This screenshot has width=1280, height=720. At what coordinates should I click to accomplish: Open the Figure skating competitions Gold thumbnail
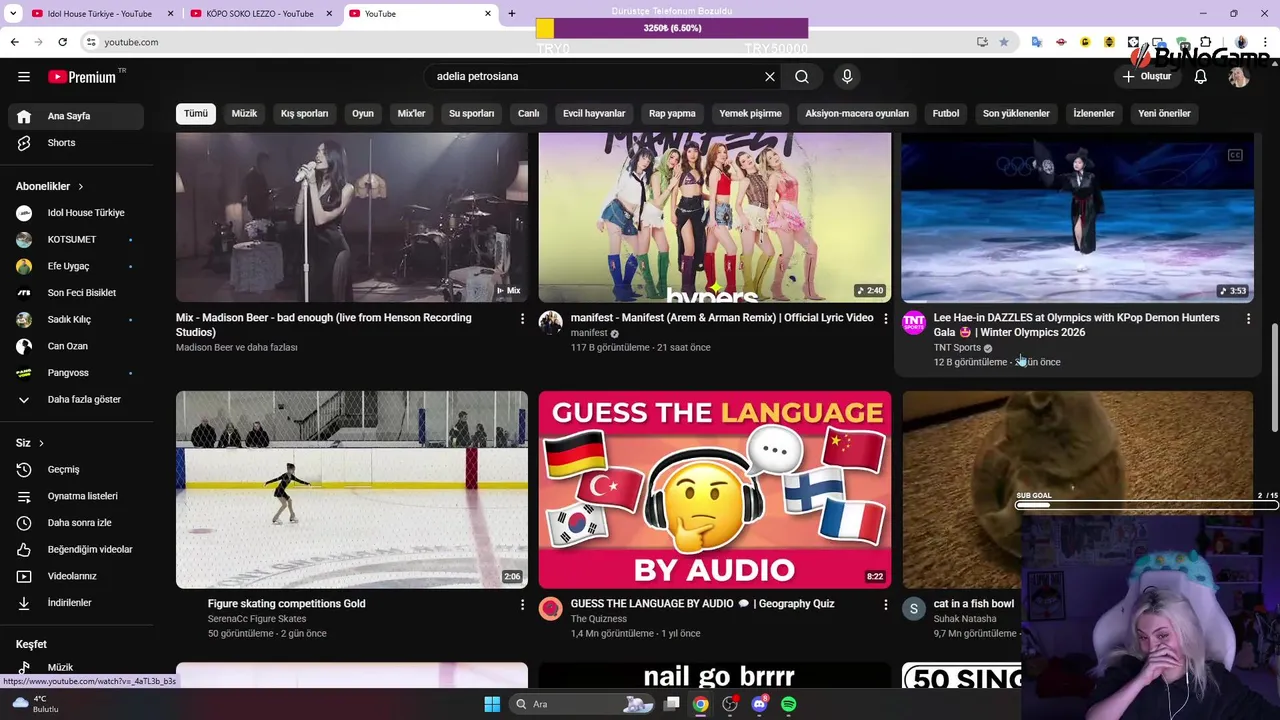tap(352, 490)
